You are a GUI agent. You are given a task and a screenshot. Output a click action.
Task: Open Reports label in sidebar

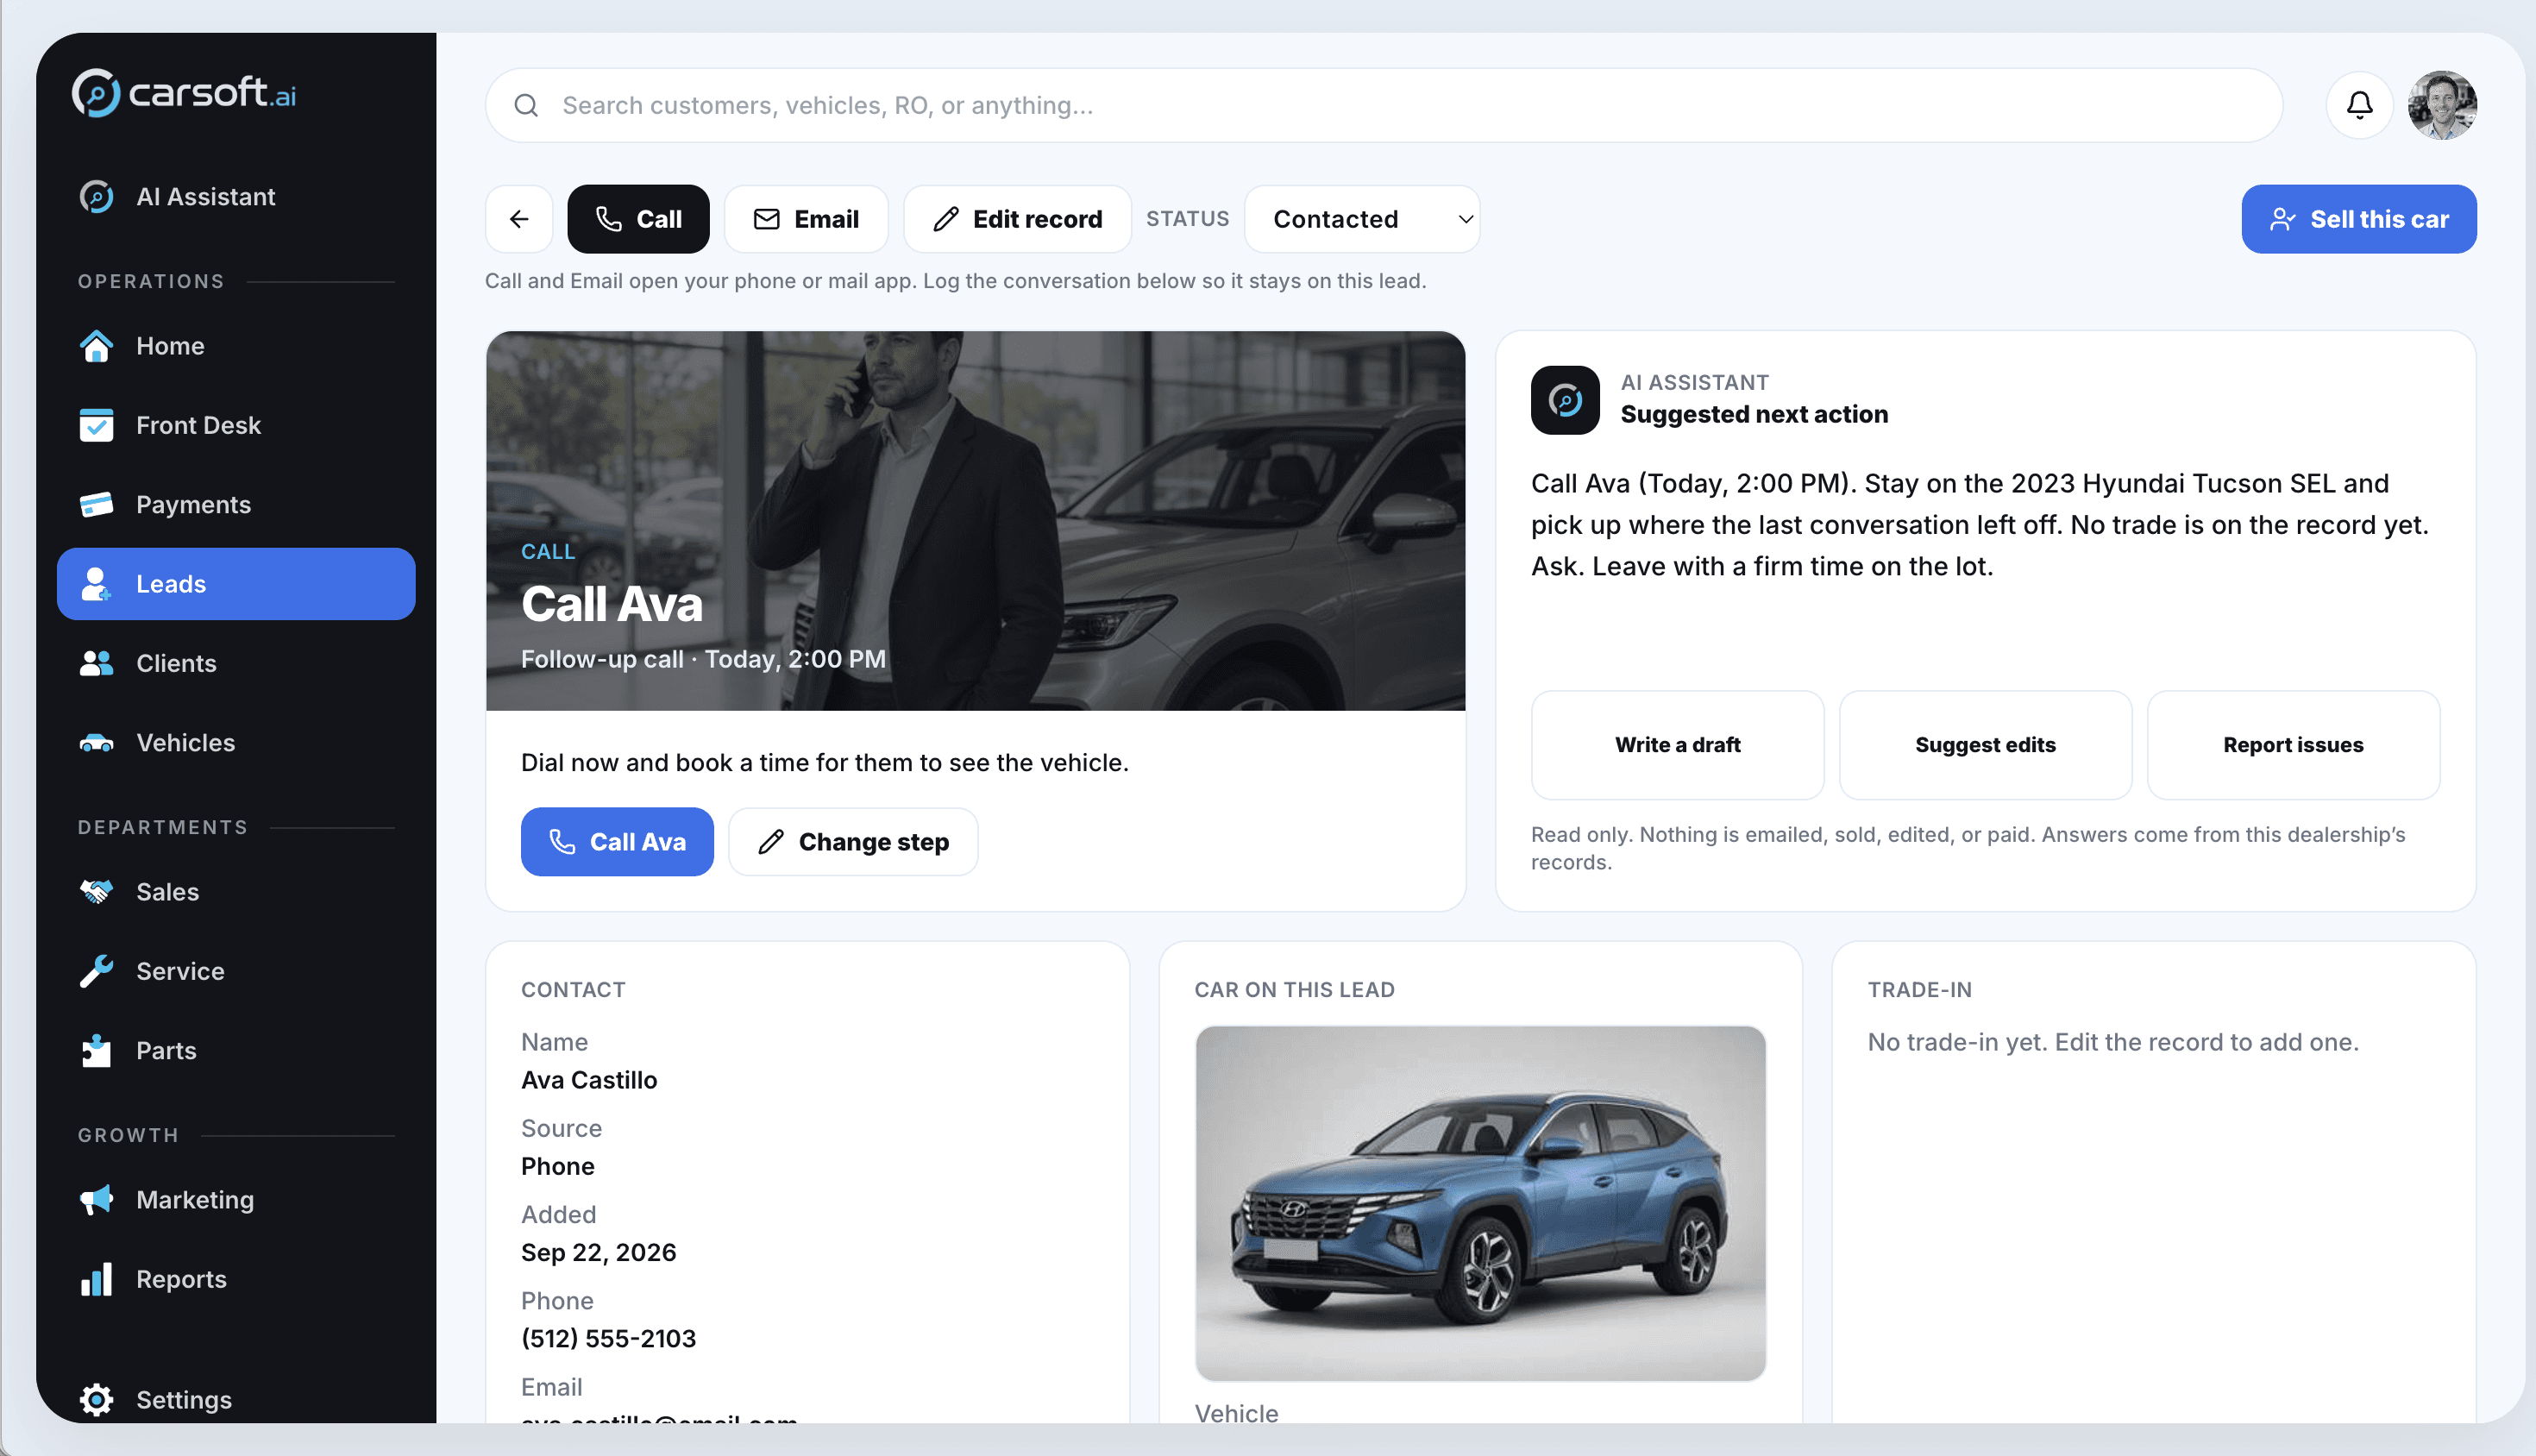click(x=181, y=1279)
